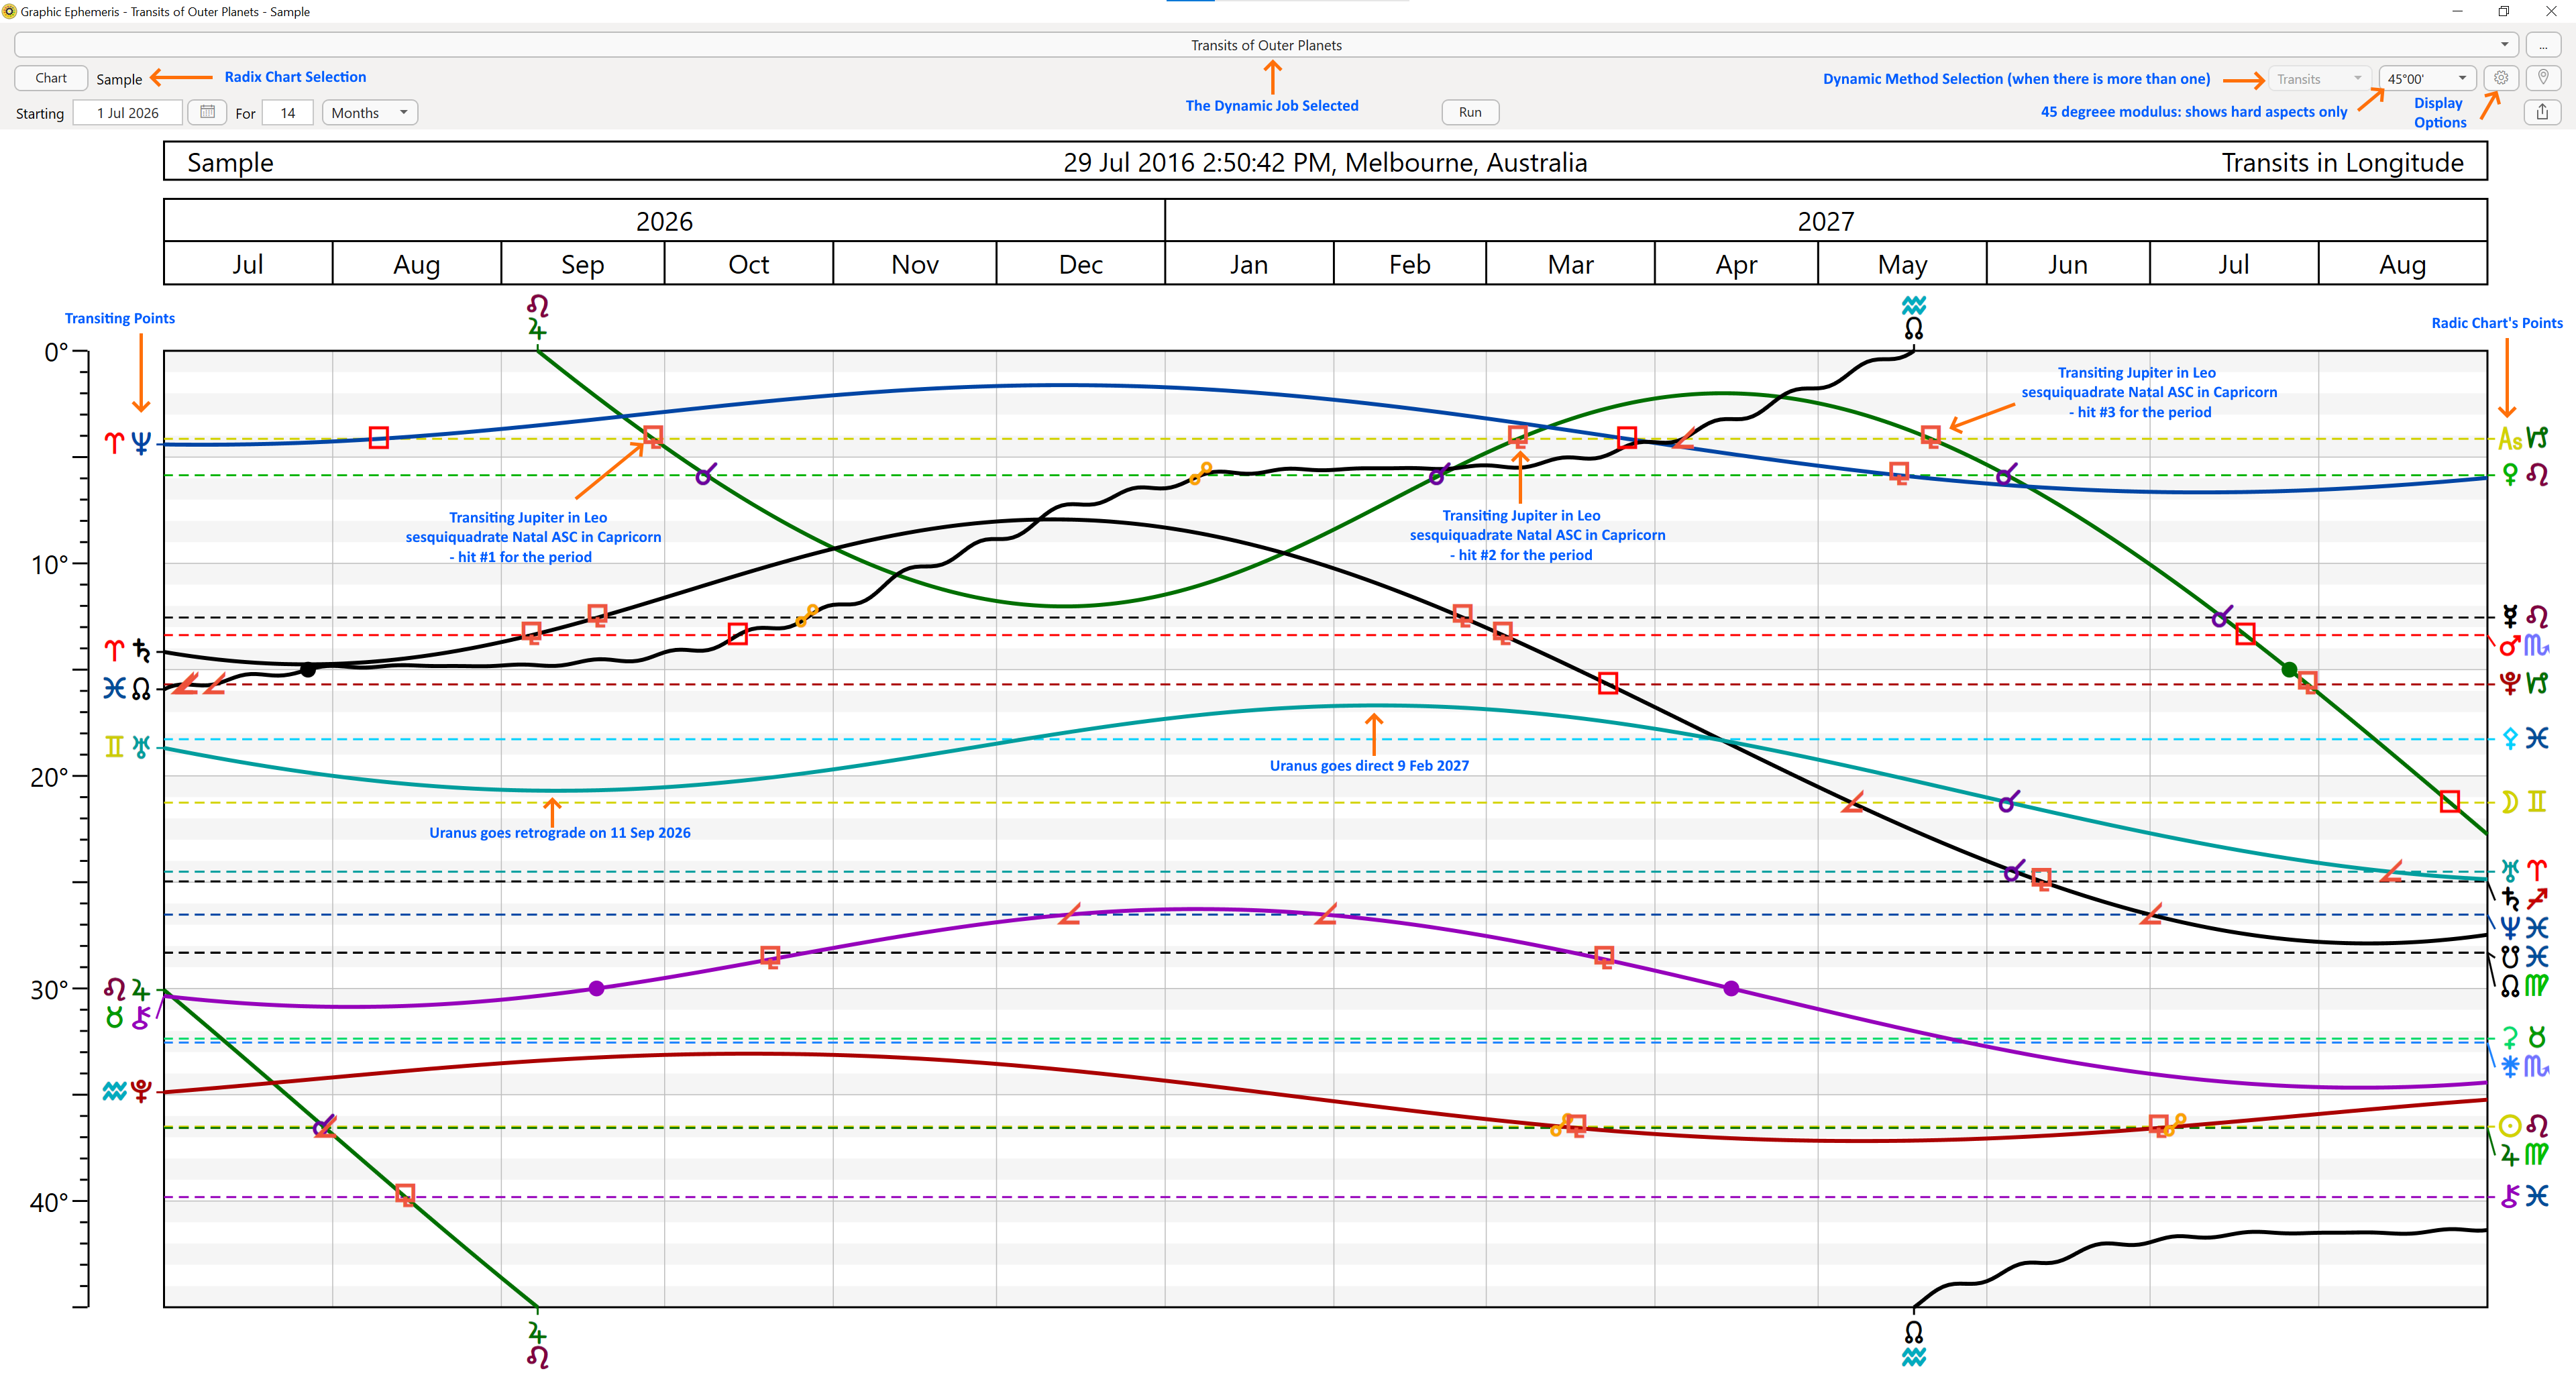Open the Months period unit dropdown
The image size is (2576, 1375).
coord(369,112)
